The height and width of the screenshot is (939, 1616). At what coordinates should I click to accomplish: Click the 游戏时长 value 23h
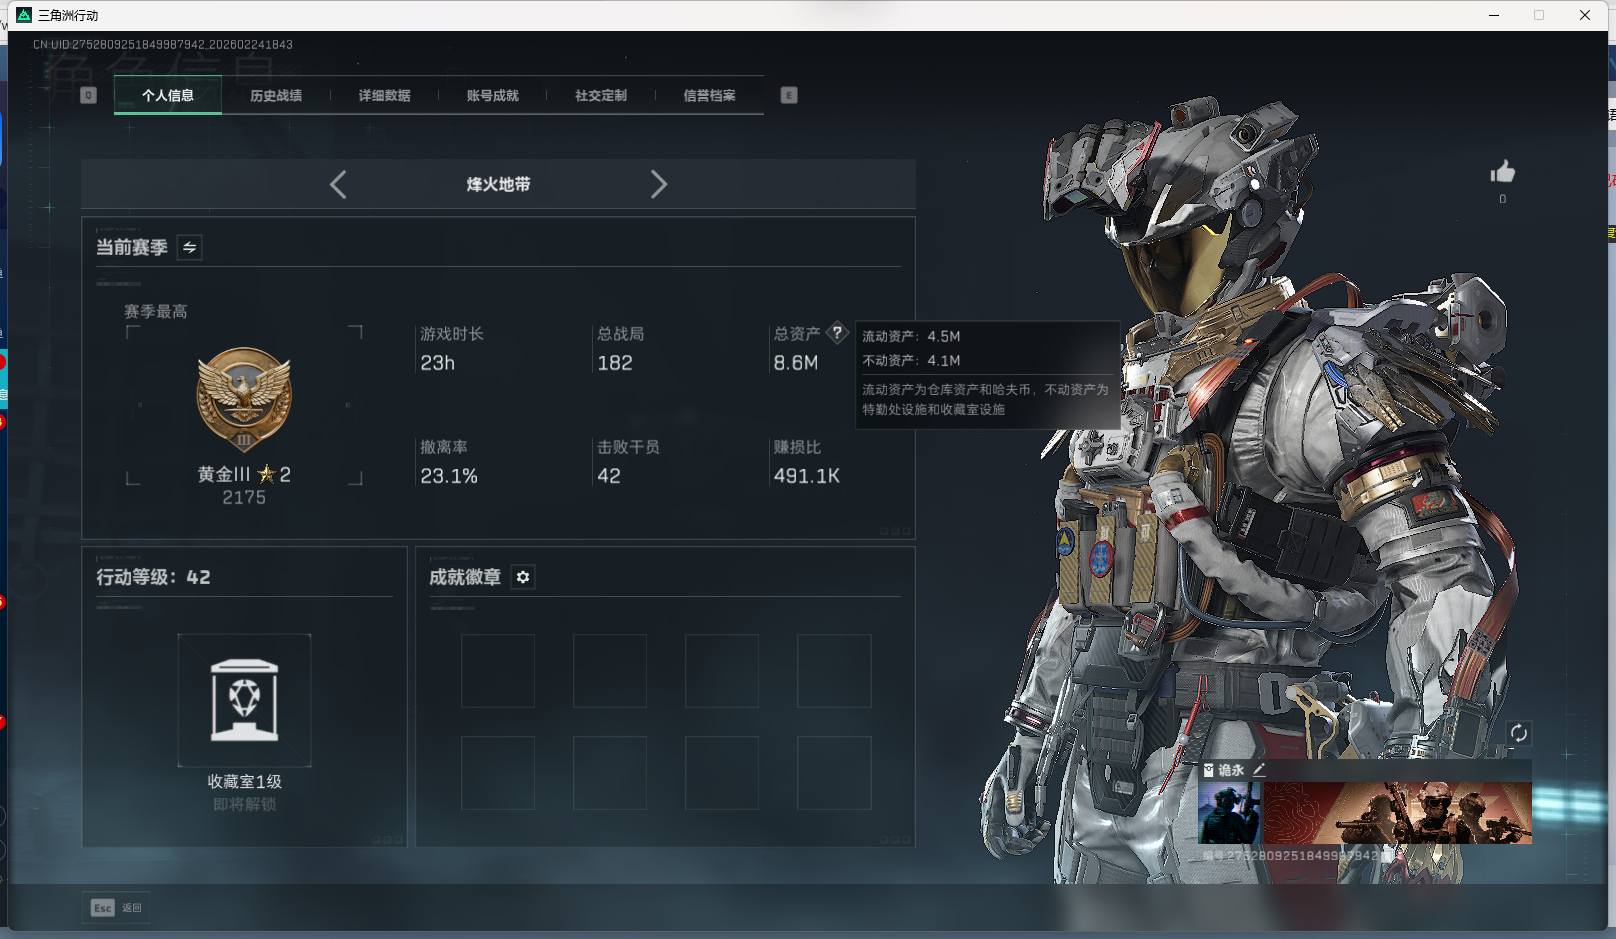coord(437,363)
